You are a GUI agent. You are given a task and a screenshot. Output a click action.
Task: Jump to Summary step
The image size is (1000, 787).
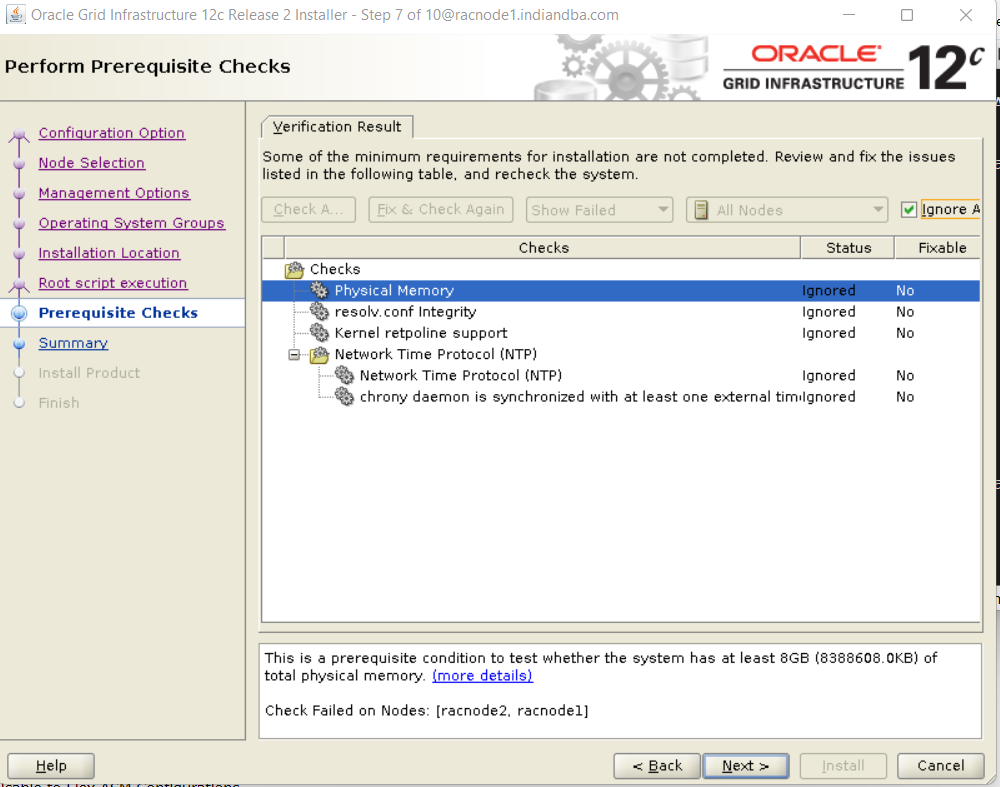coord(73,343)
